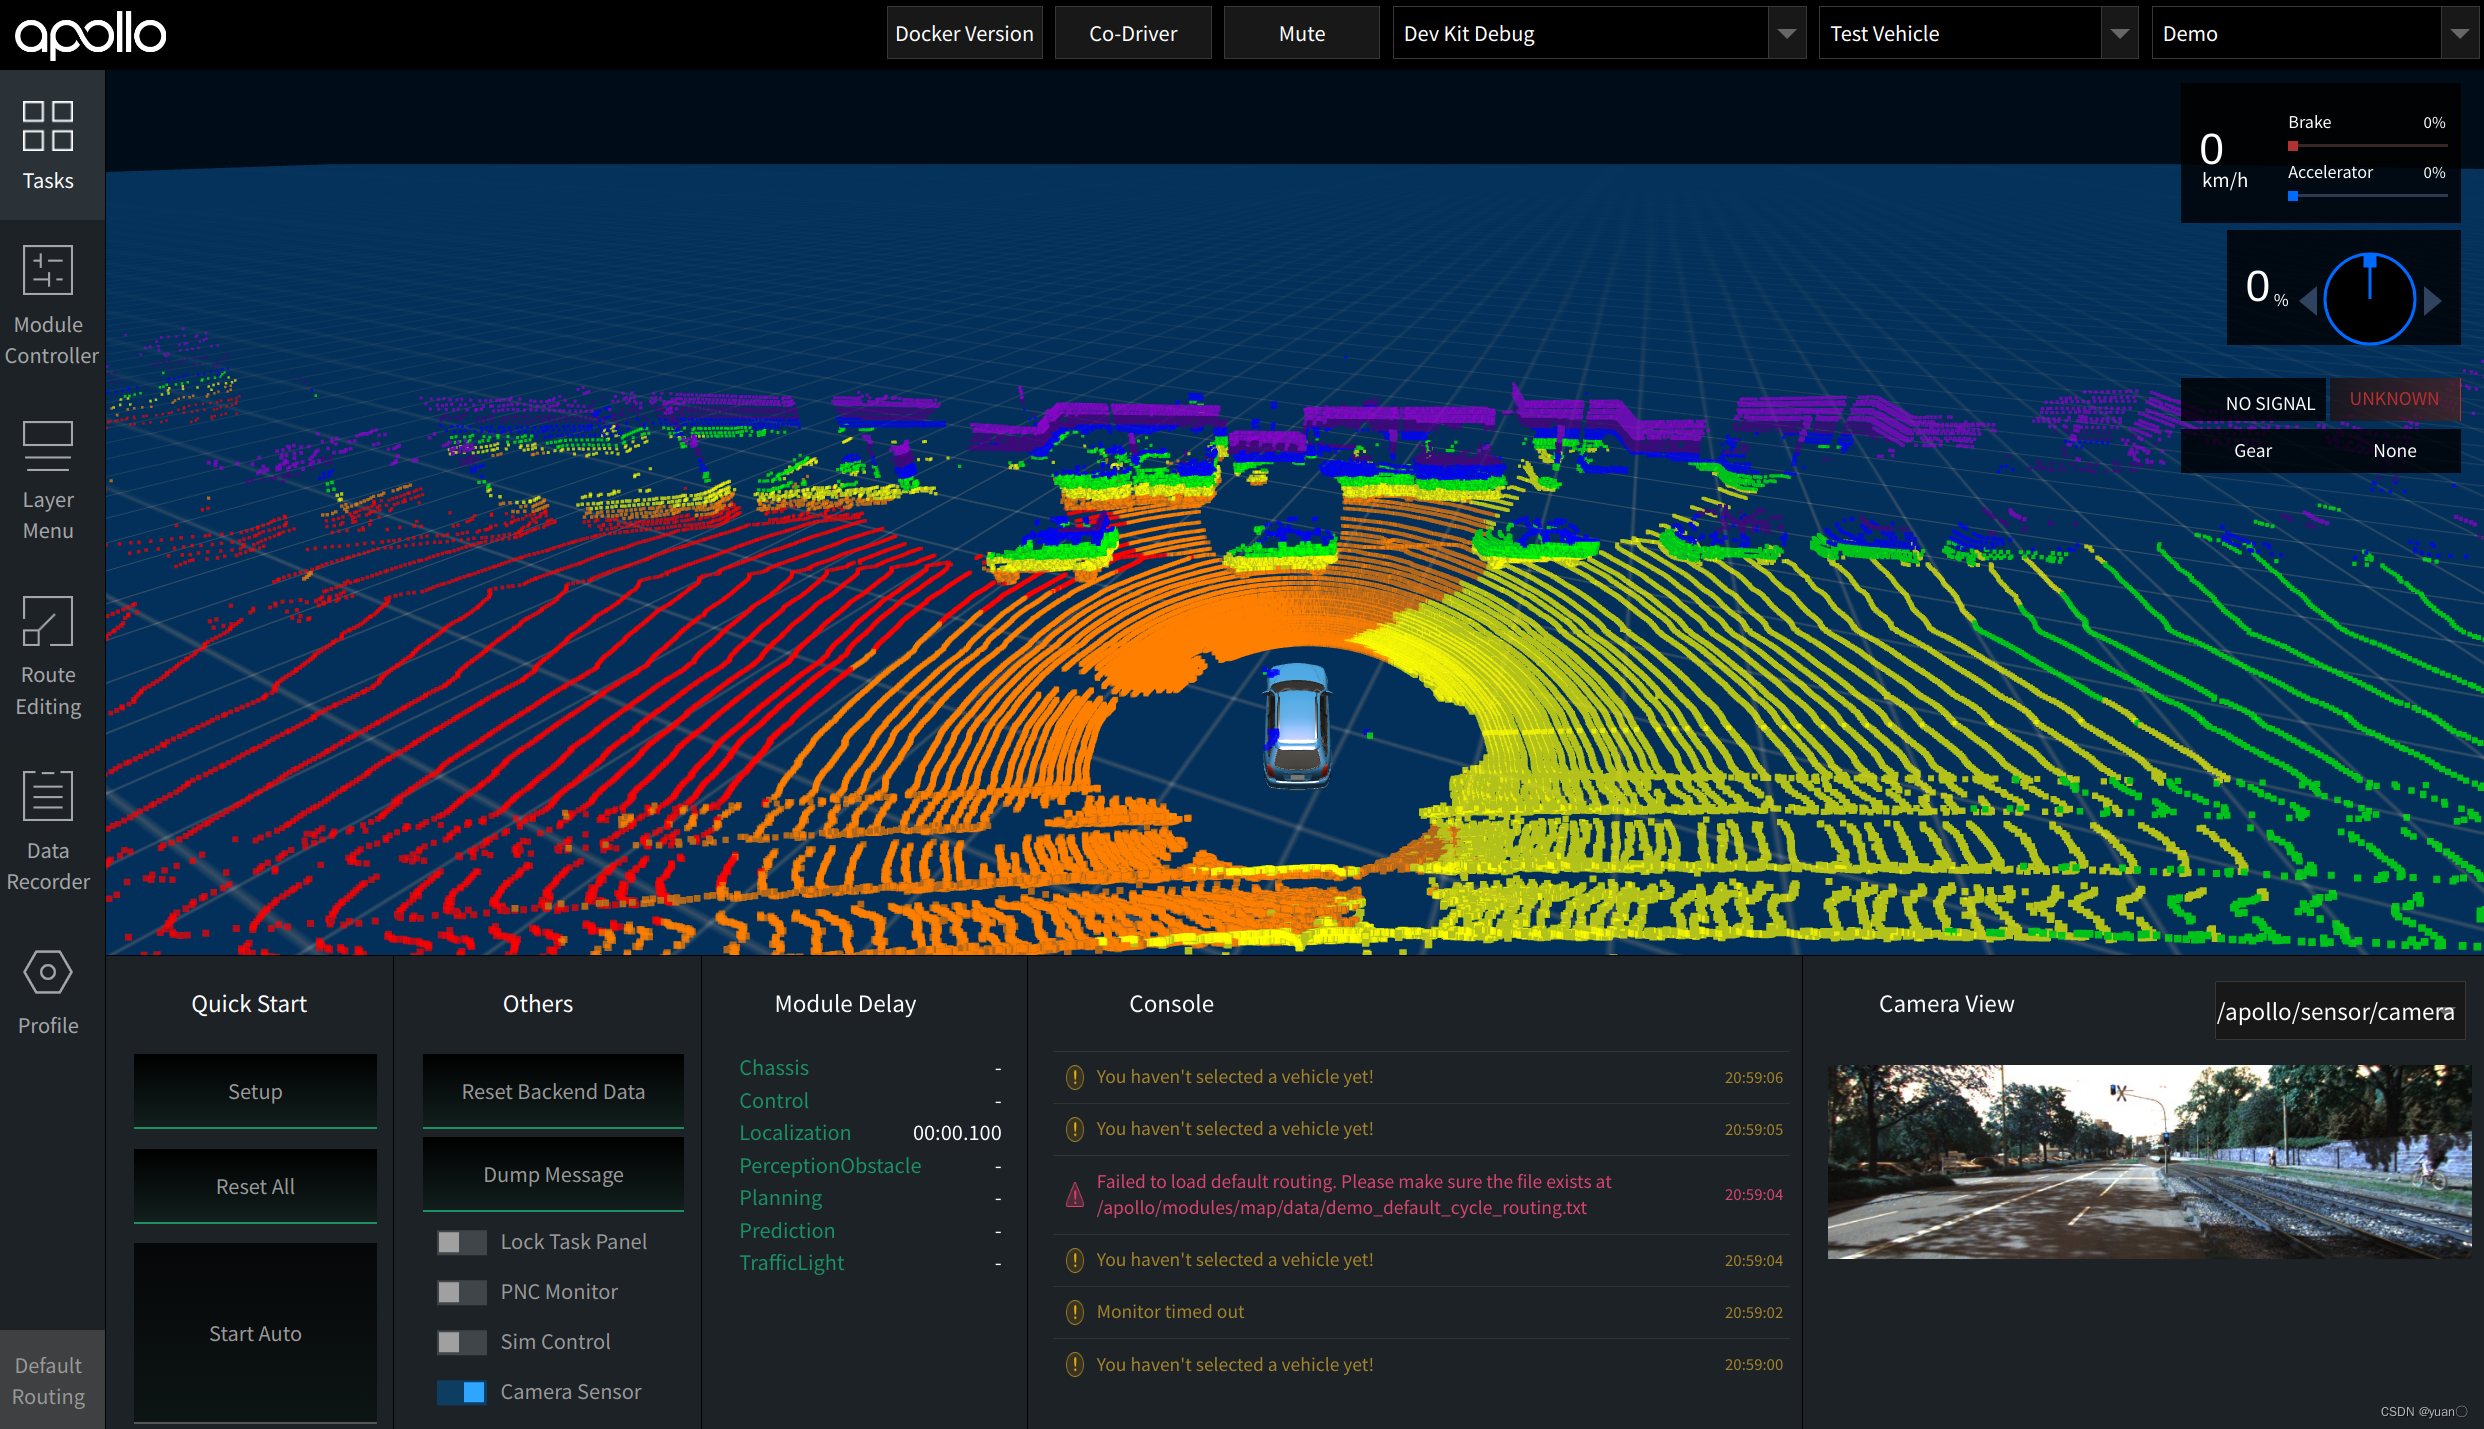This screenshot has width=2484, height=1429.
Task: Click the Prediction module delay row
Action: [870, 1231]
